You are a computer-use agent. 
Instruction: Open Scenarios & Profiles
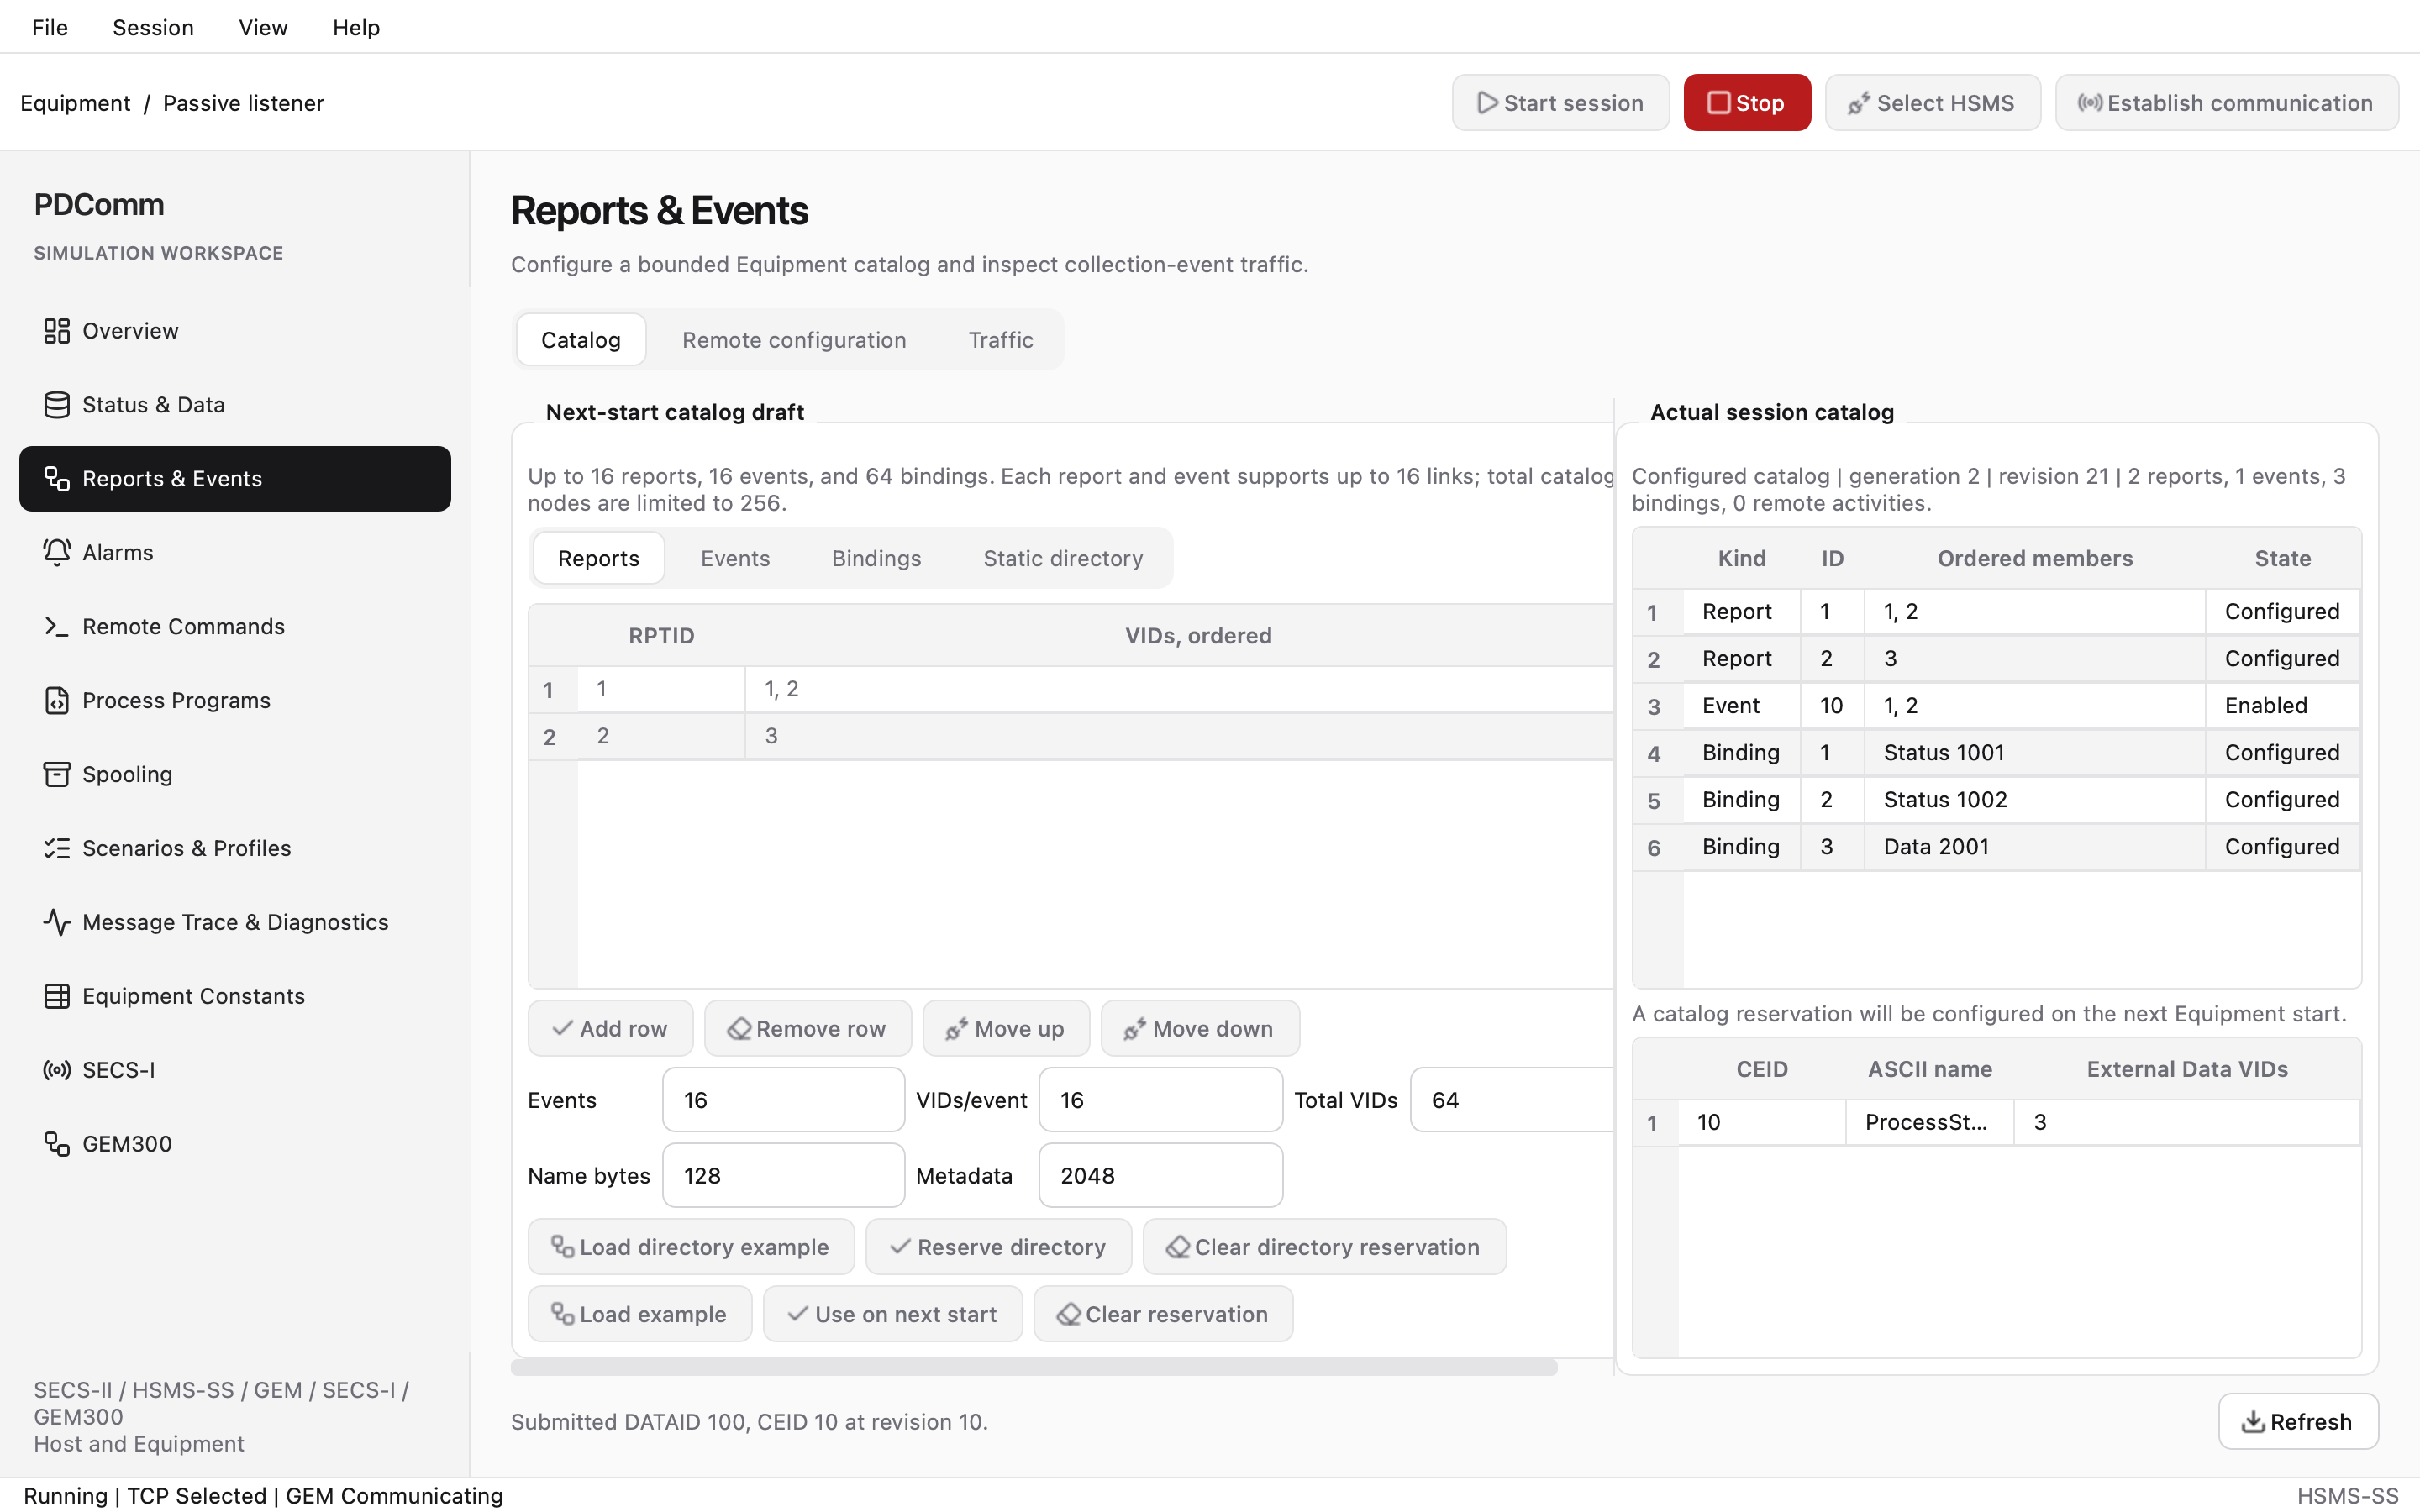coord(235,849)
